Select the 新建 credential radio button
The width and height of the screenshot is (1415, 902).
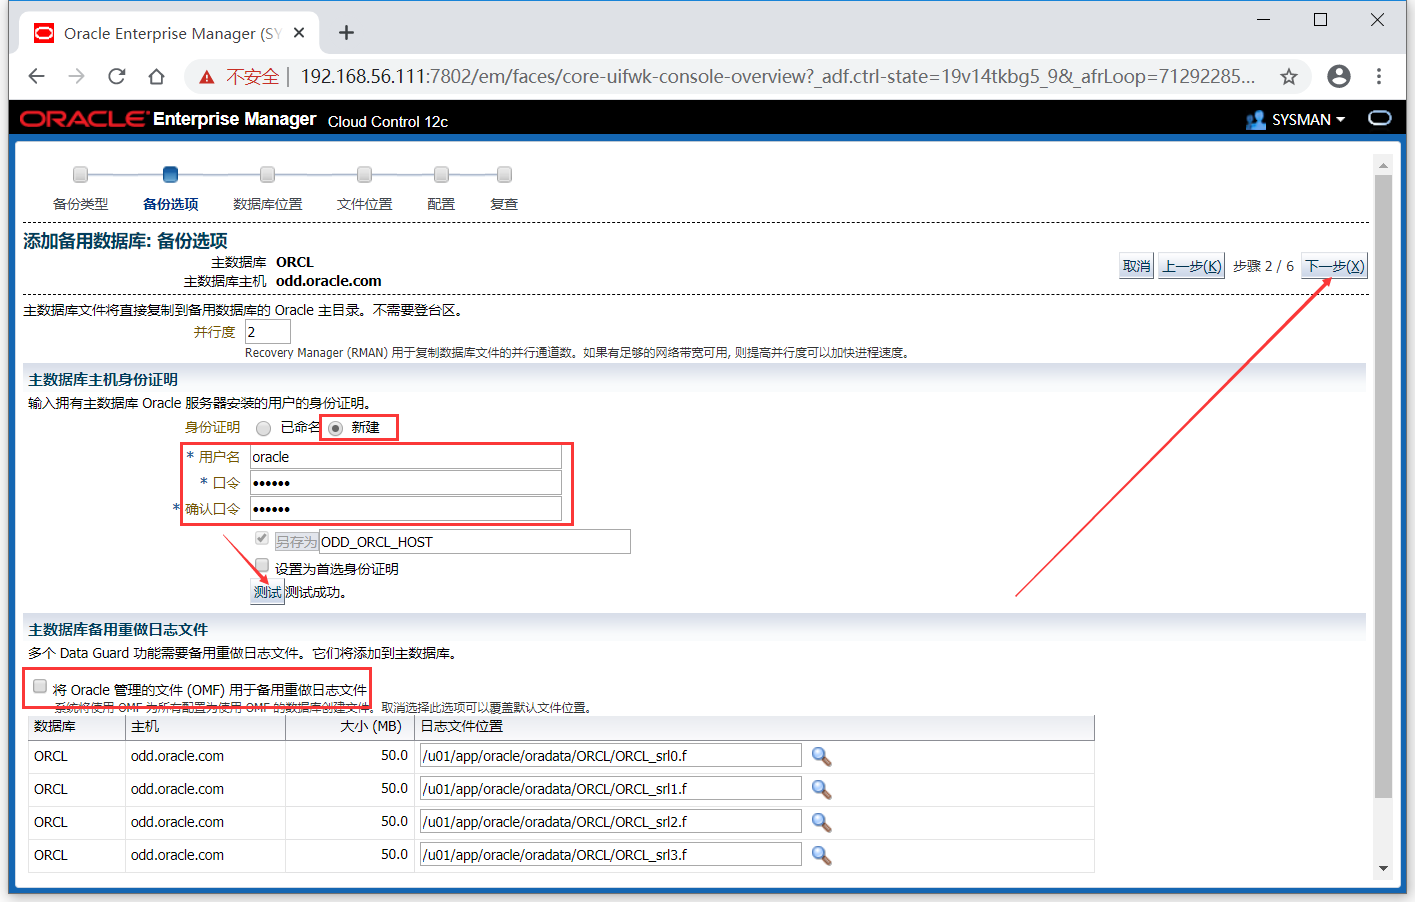pyautogui.click(x=335, y=428)
